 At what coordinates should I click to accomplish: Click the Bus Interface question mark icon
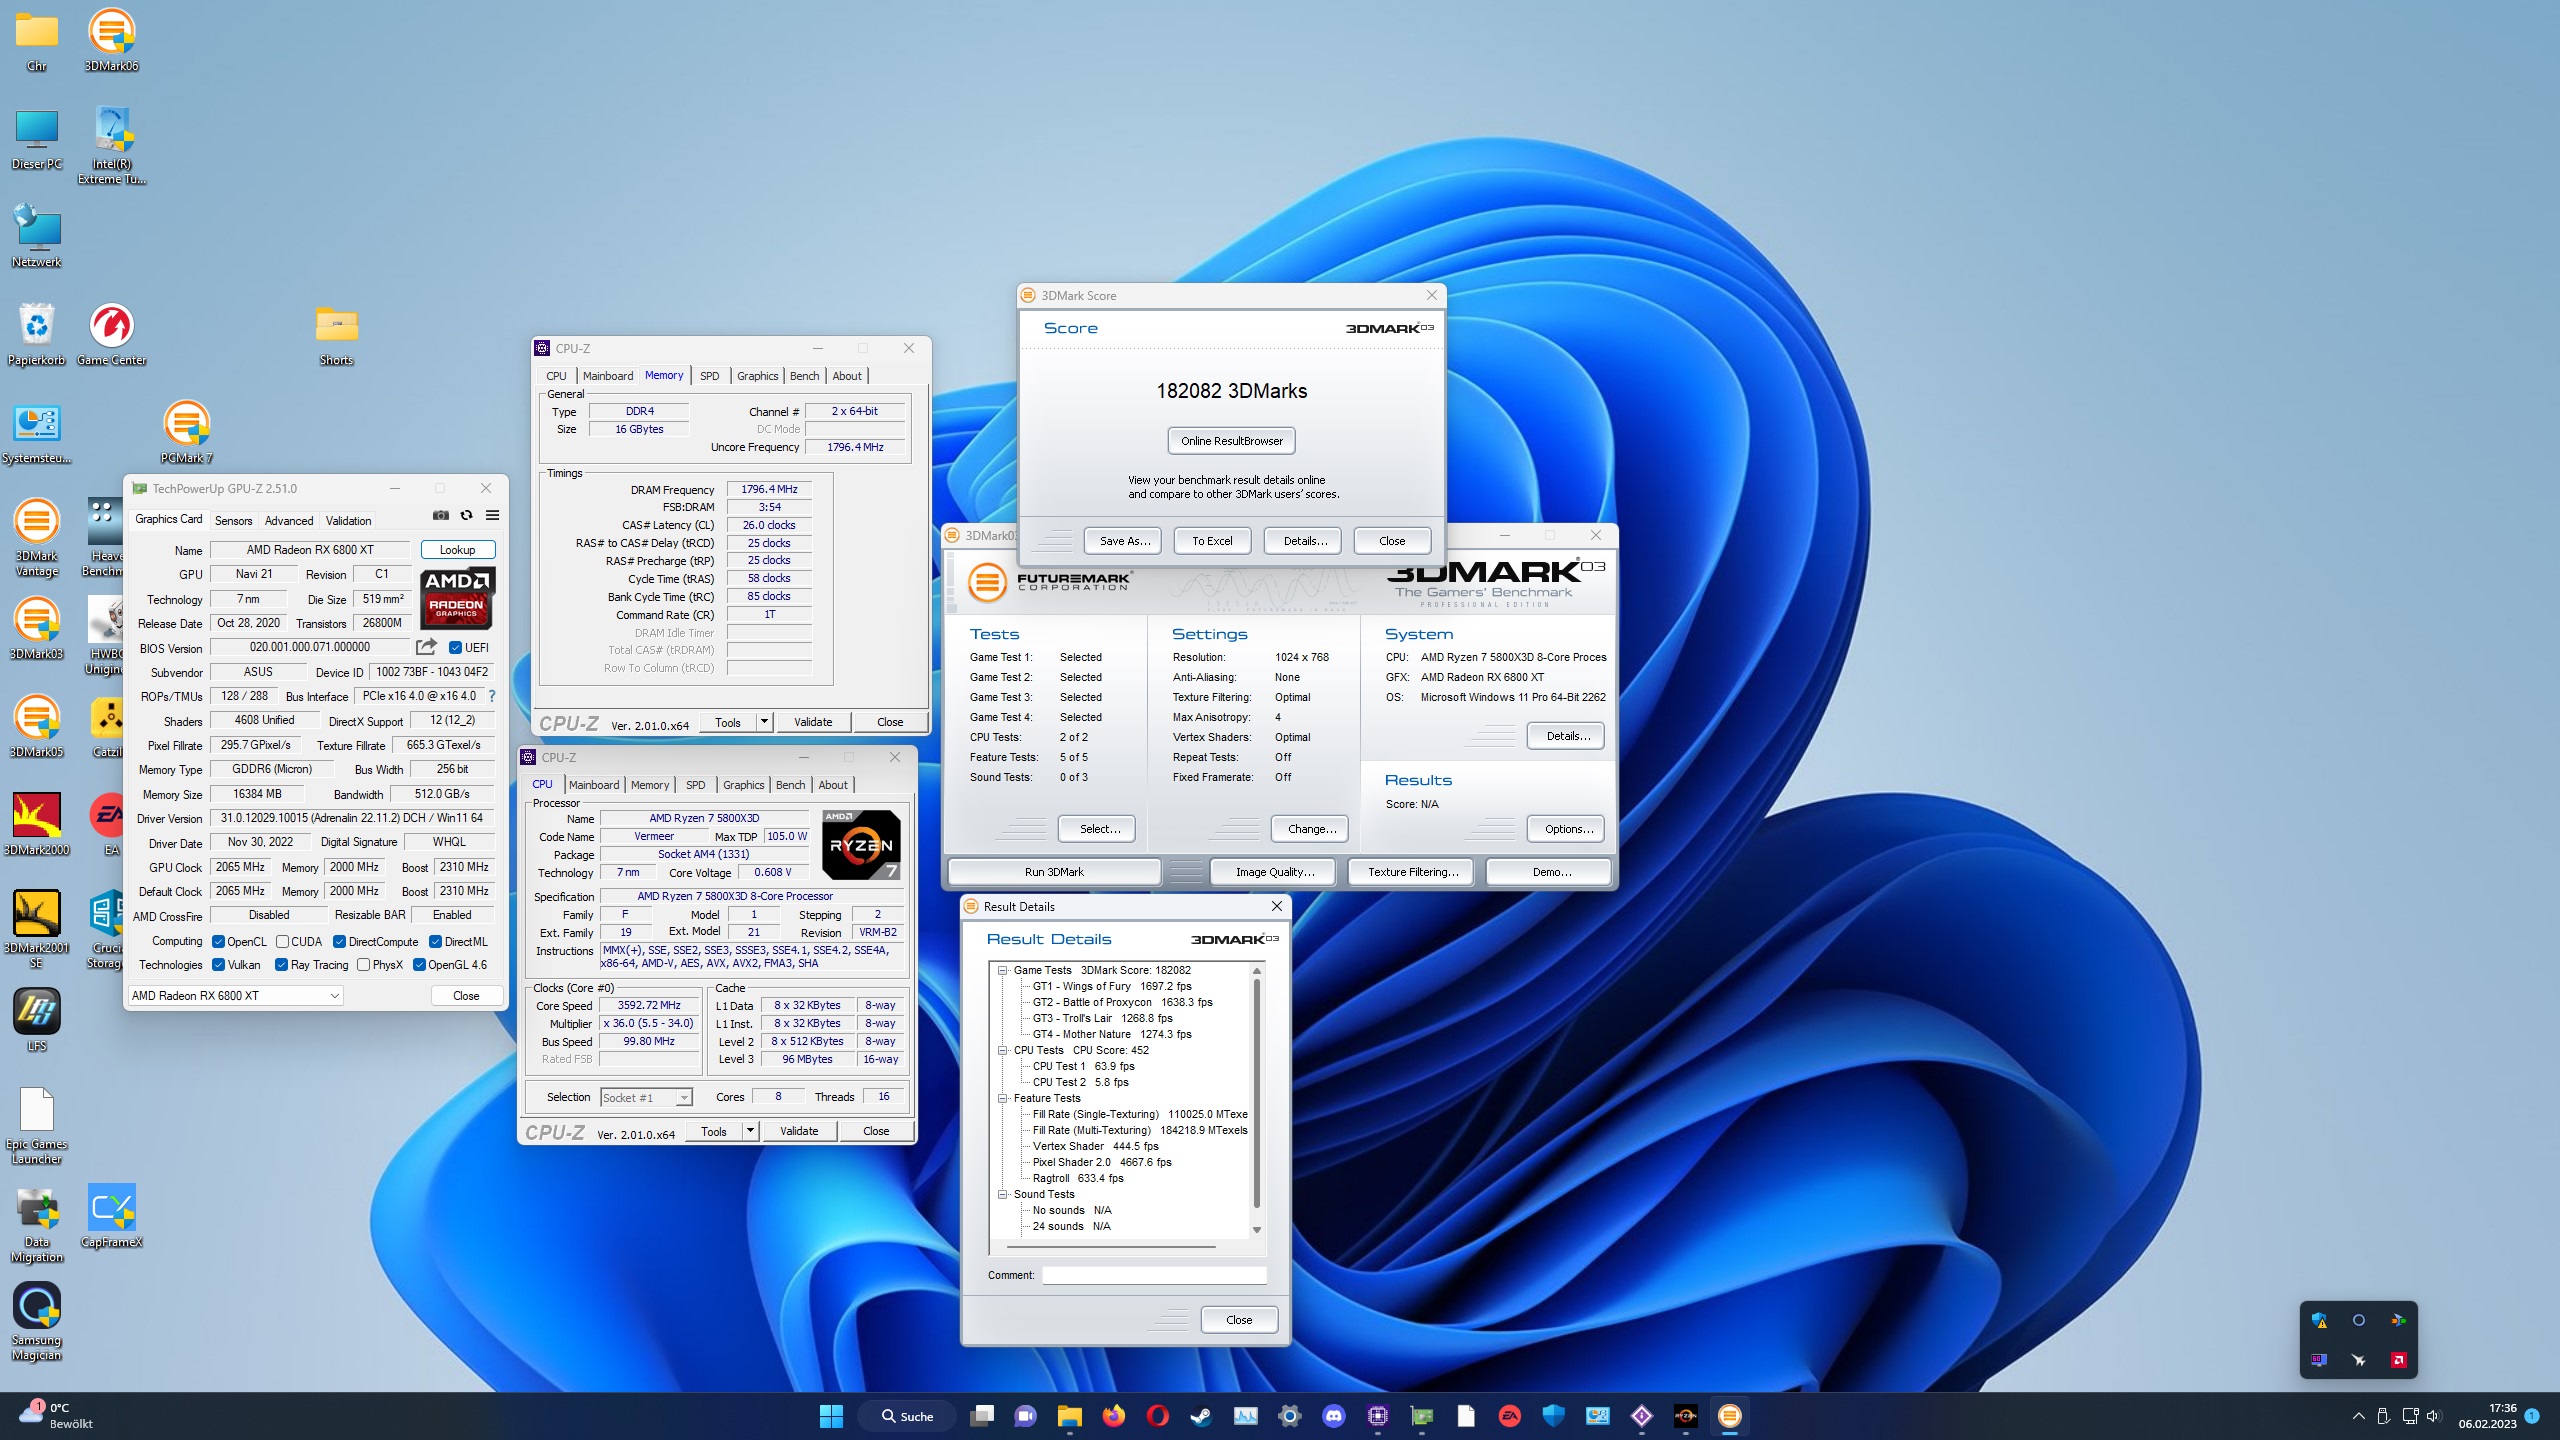click(491, 696)
